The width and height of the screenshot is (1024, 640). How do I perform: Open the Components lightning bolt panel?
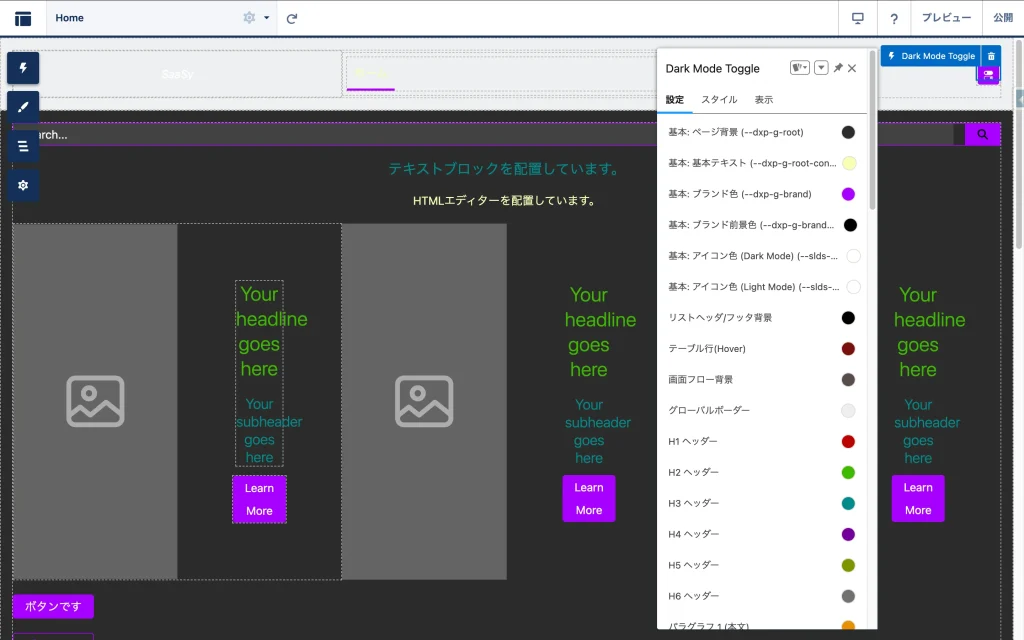[23, 68]
